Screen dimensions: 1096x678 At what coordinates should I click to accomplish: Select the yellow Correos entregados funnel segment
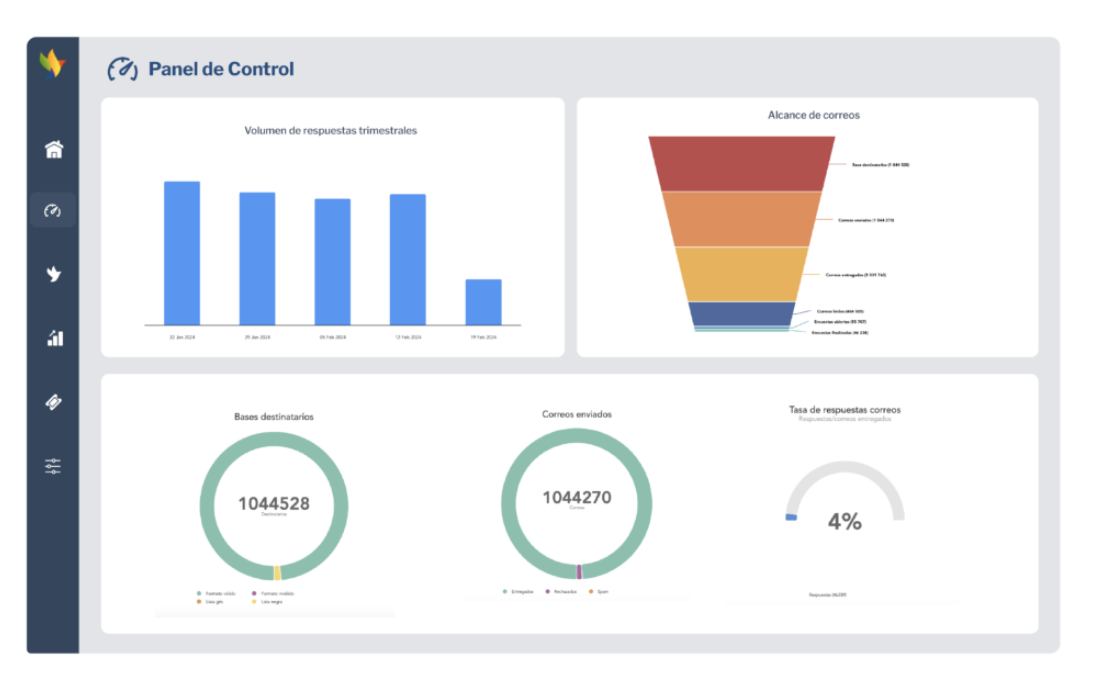(741, 274)
